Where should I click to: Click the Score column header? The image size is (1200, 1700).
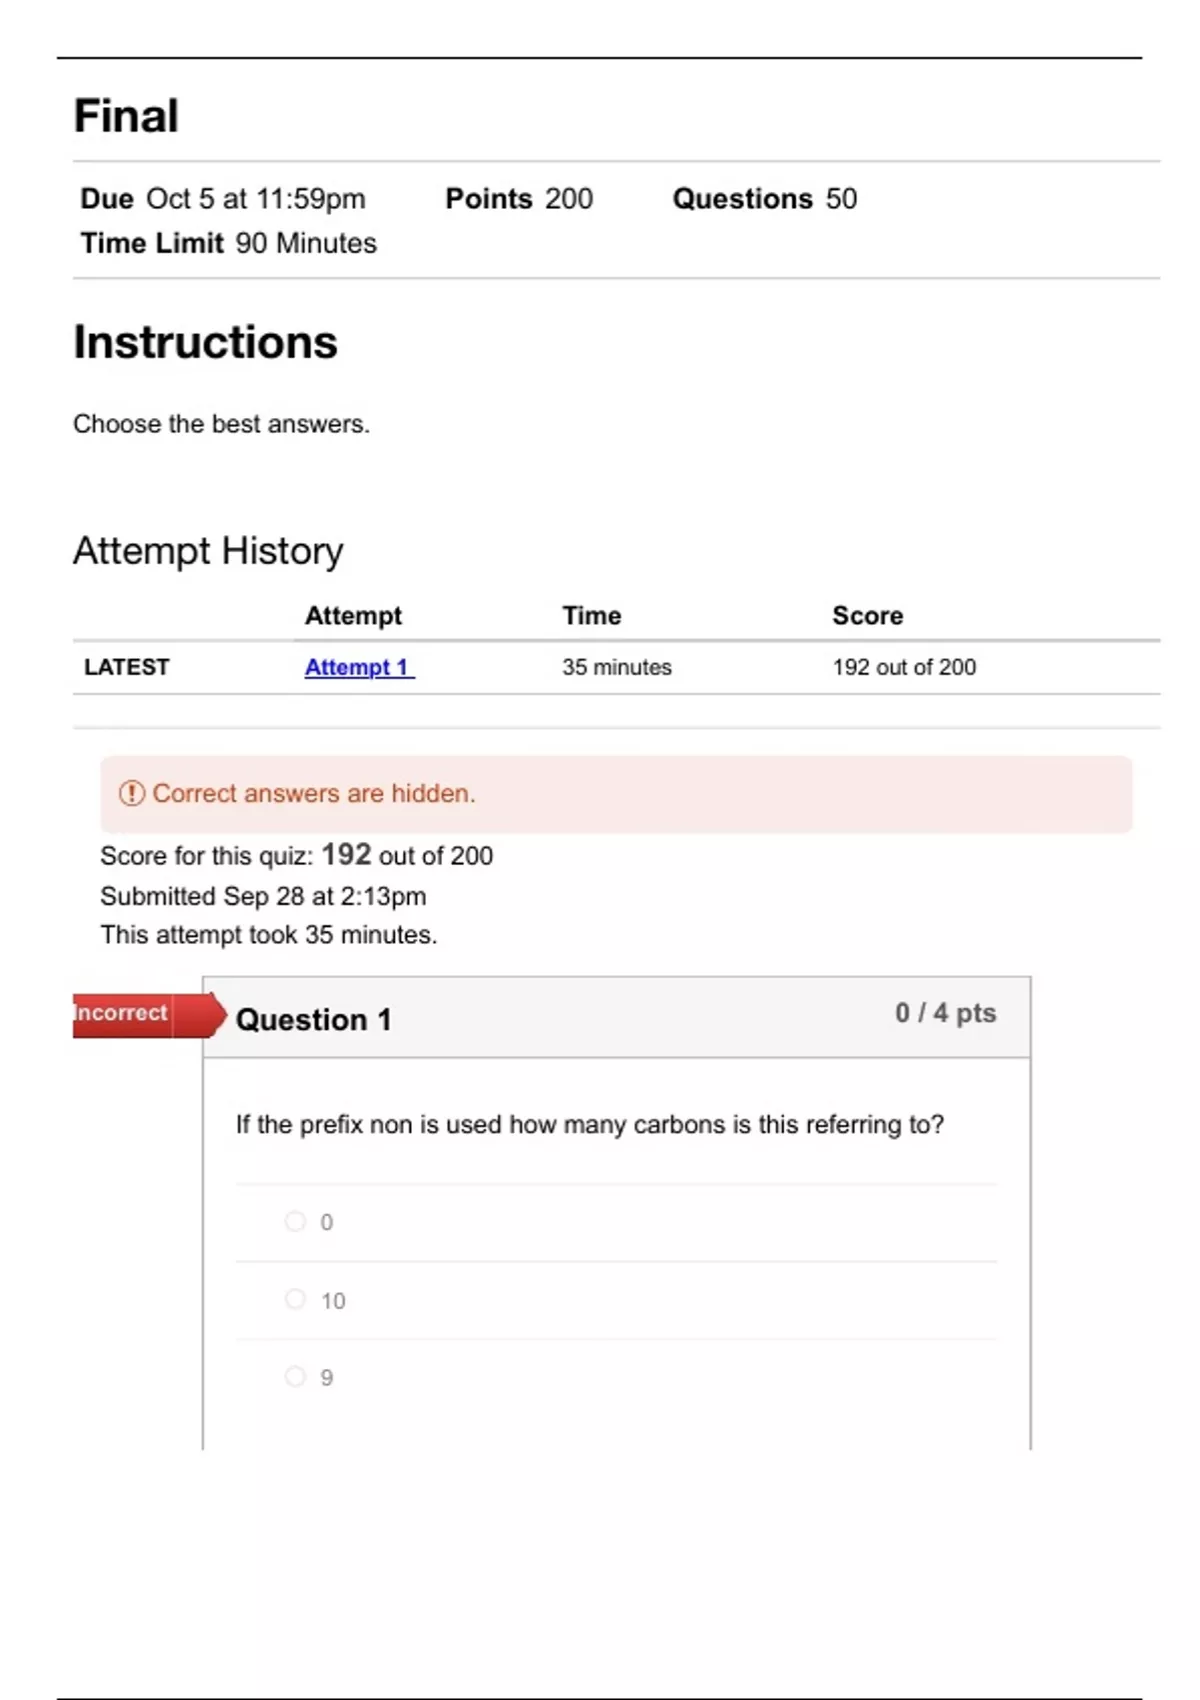pyautogui.click(x=867, y=616)
